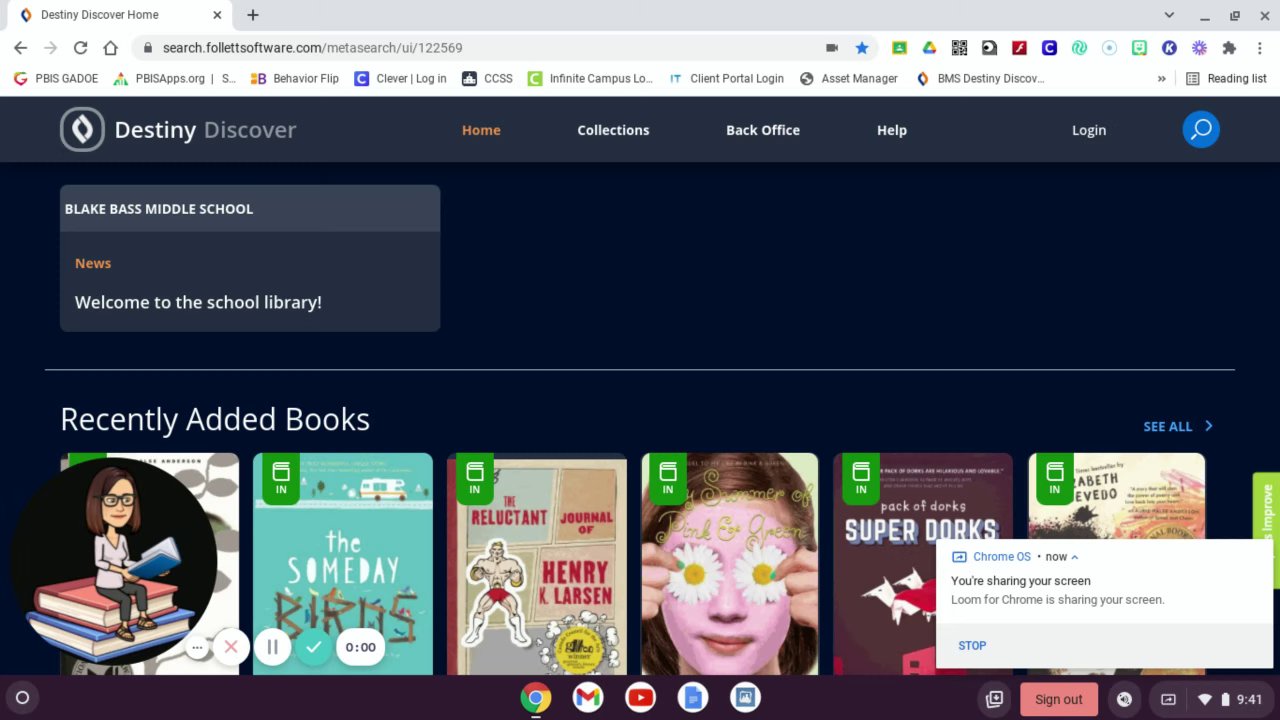Click the Sign out button
The height and width of the screenshot is (720, 1280).
(1059, 699)
